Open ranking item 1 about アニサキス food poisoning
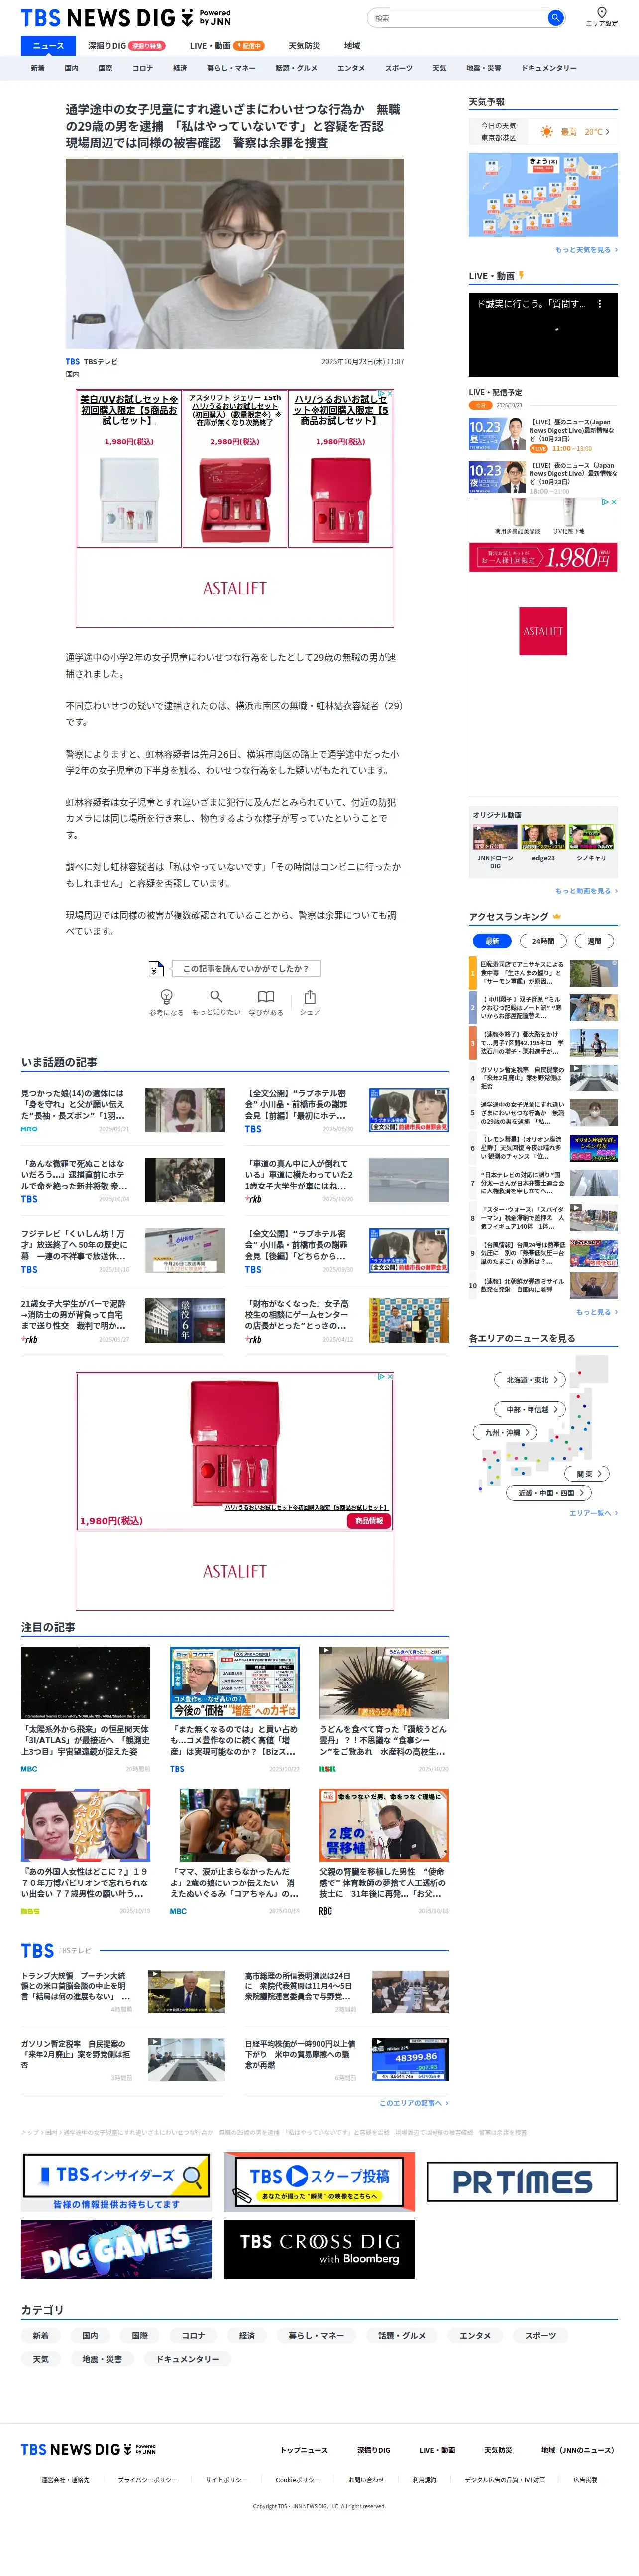 pyautogui.click(x=543, y=972)
